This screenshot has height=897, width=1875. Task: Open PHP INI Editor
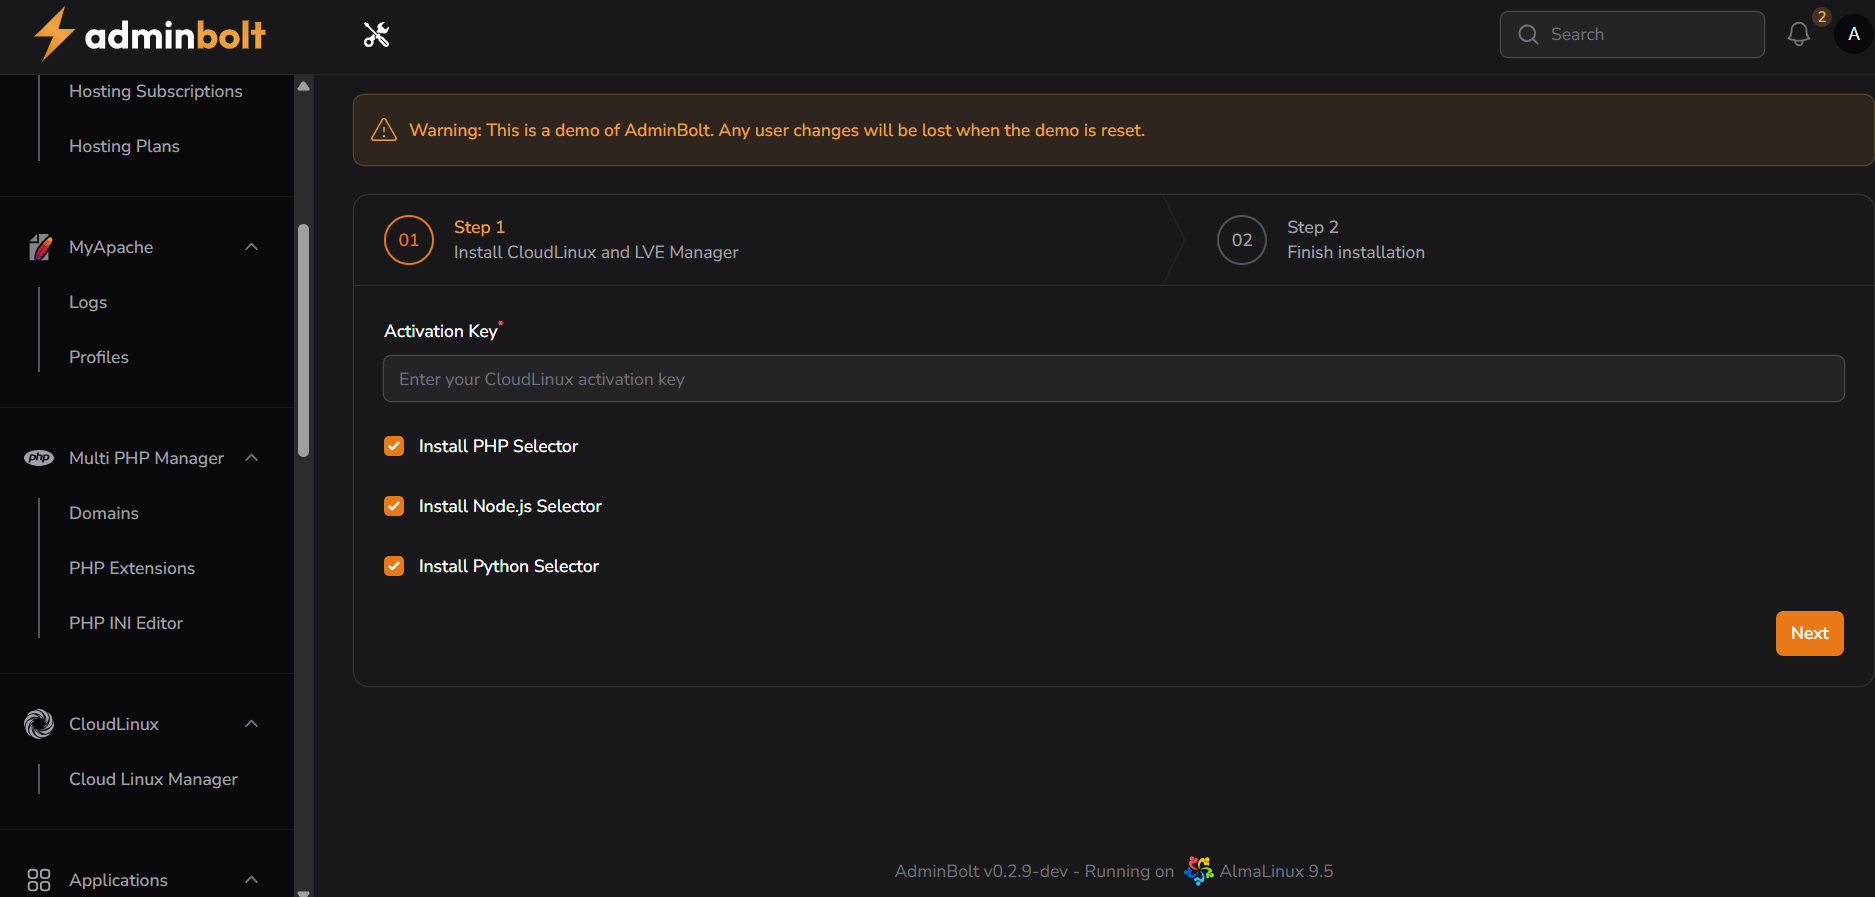coord(126,623)
